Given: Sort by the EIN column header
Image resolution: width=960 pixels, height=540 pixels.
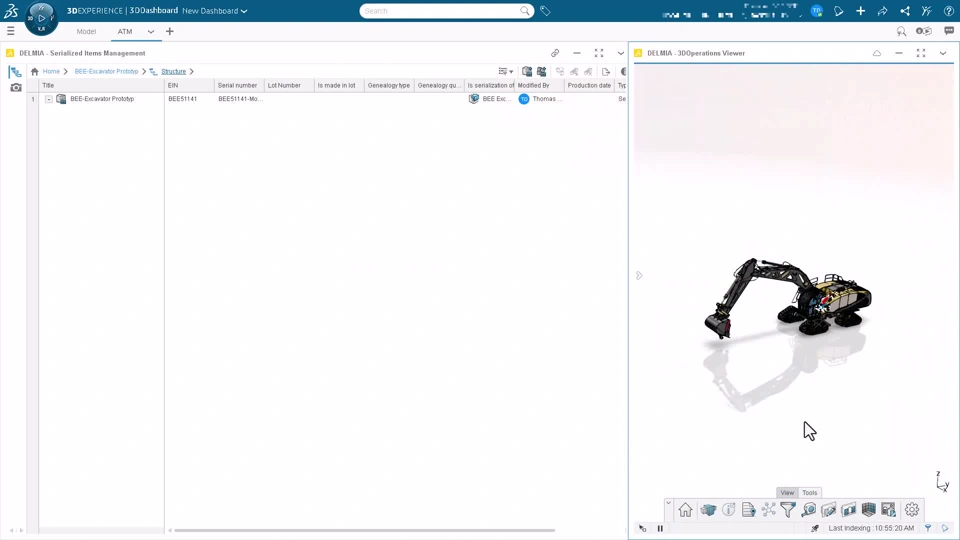Looking at the screenshot, I should [x=189, y=85].
